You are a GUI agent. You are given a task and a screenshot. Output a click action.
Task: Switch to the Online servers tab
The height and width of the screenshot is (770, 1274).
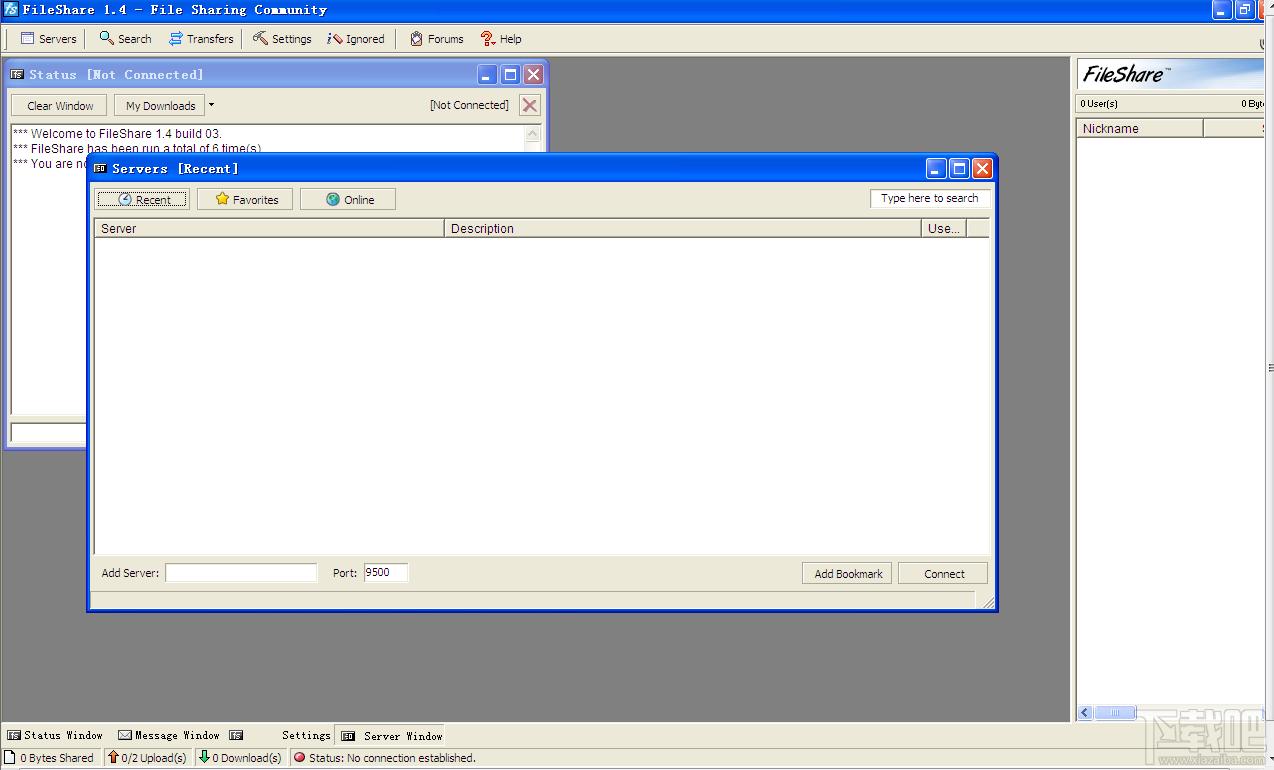pos(348,199)
